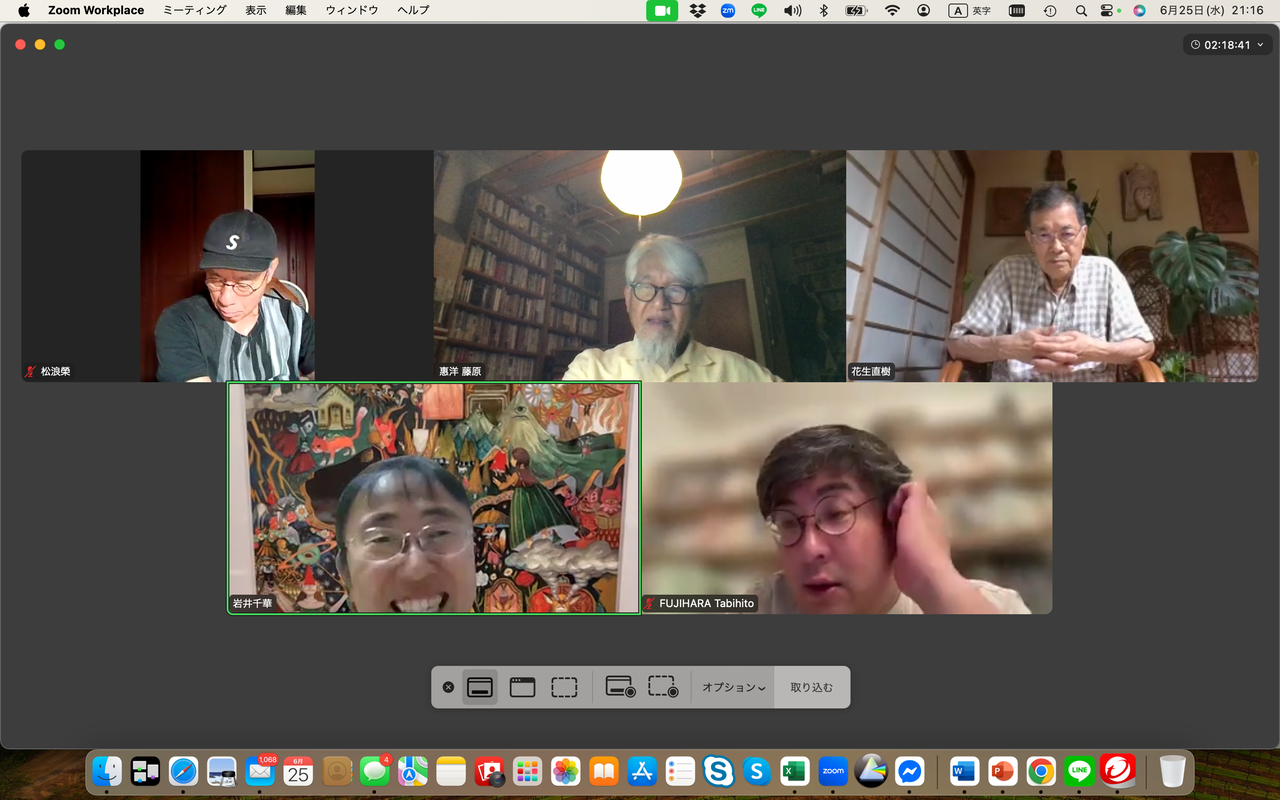Open the Bluetooth menu bar icon
Screen dimensions: 1280x800
(x=824, y=10)
